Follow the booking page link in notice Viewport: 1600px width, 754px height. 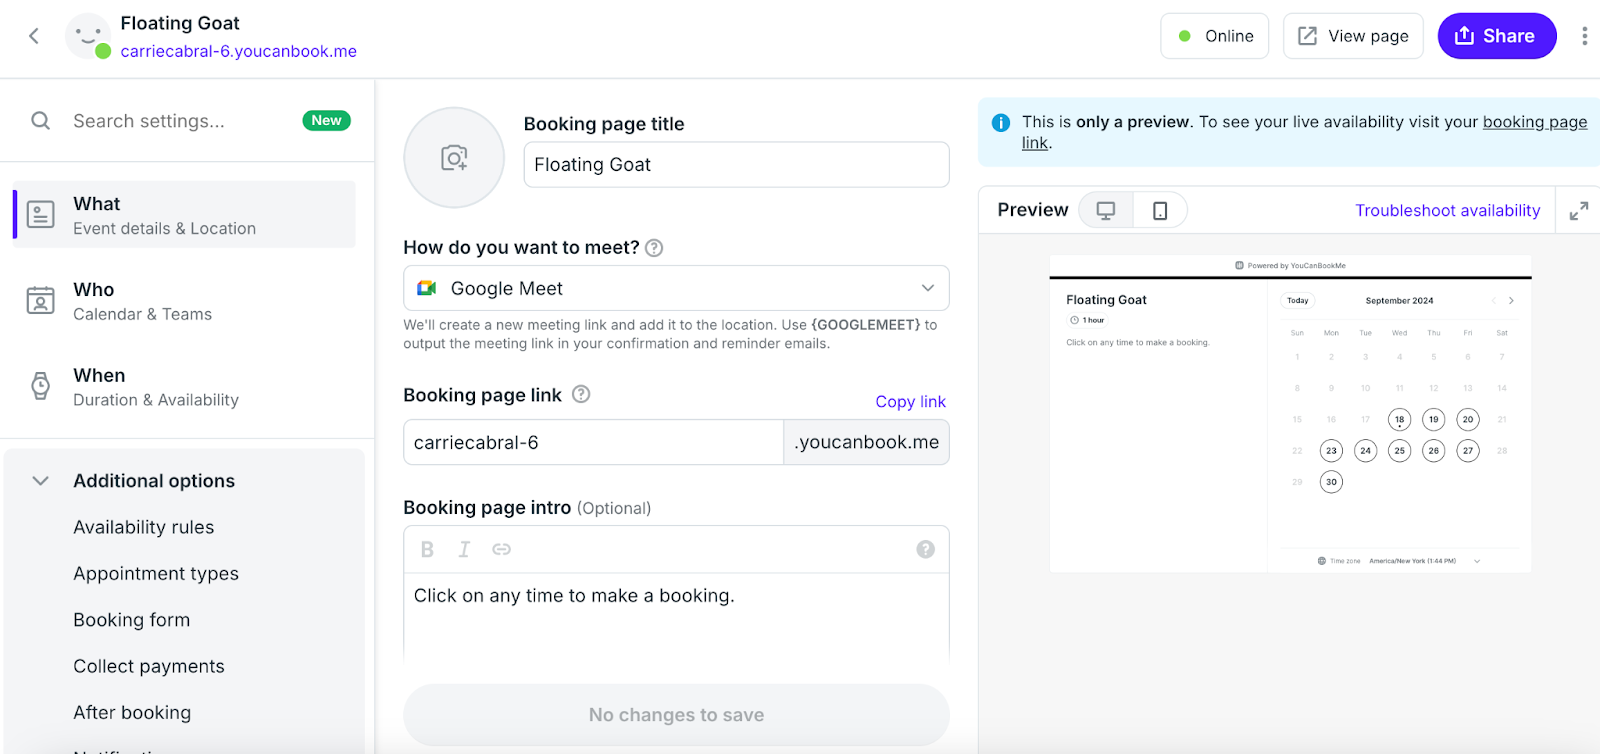pos(1535,122)
